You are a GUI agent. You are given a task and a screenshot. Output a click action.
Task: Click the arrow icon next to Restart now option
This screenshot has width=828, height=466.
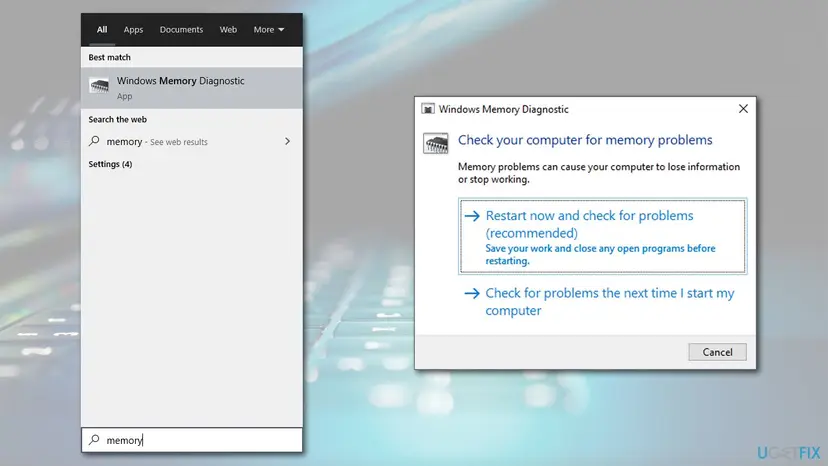472,216
